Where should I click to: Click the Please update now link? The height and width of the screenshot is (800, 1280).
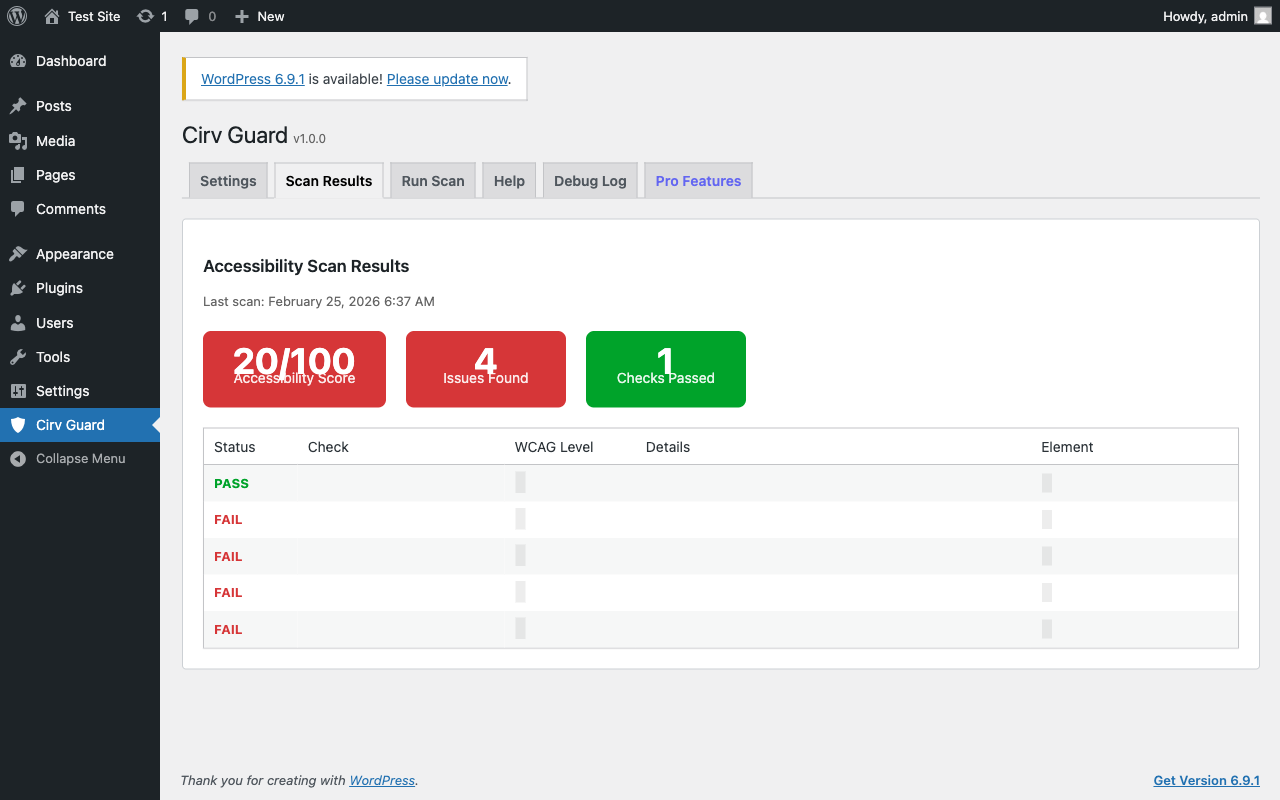pos(447,78)
